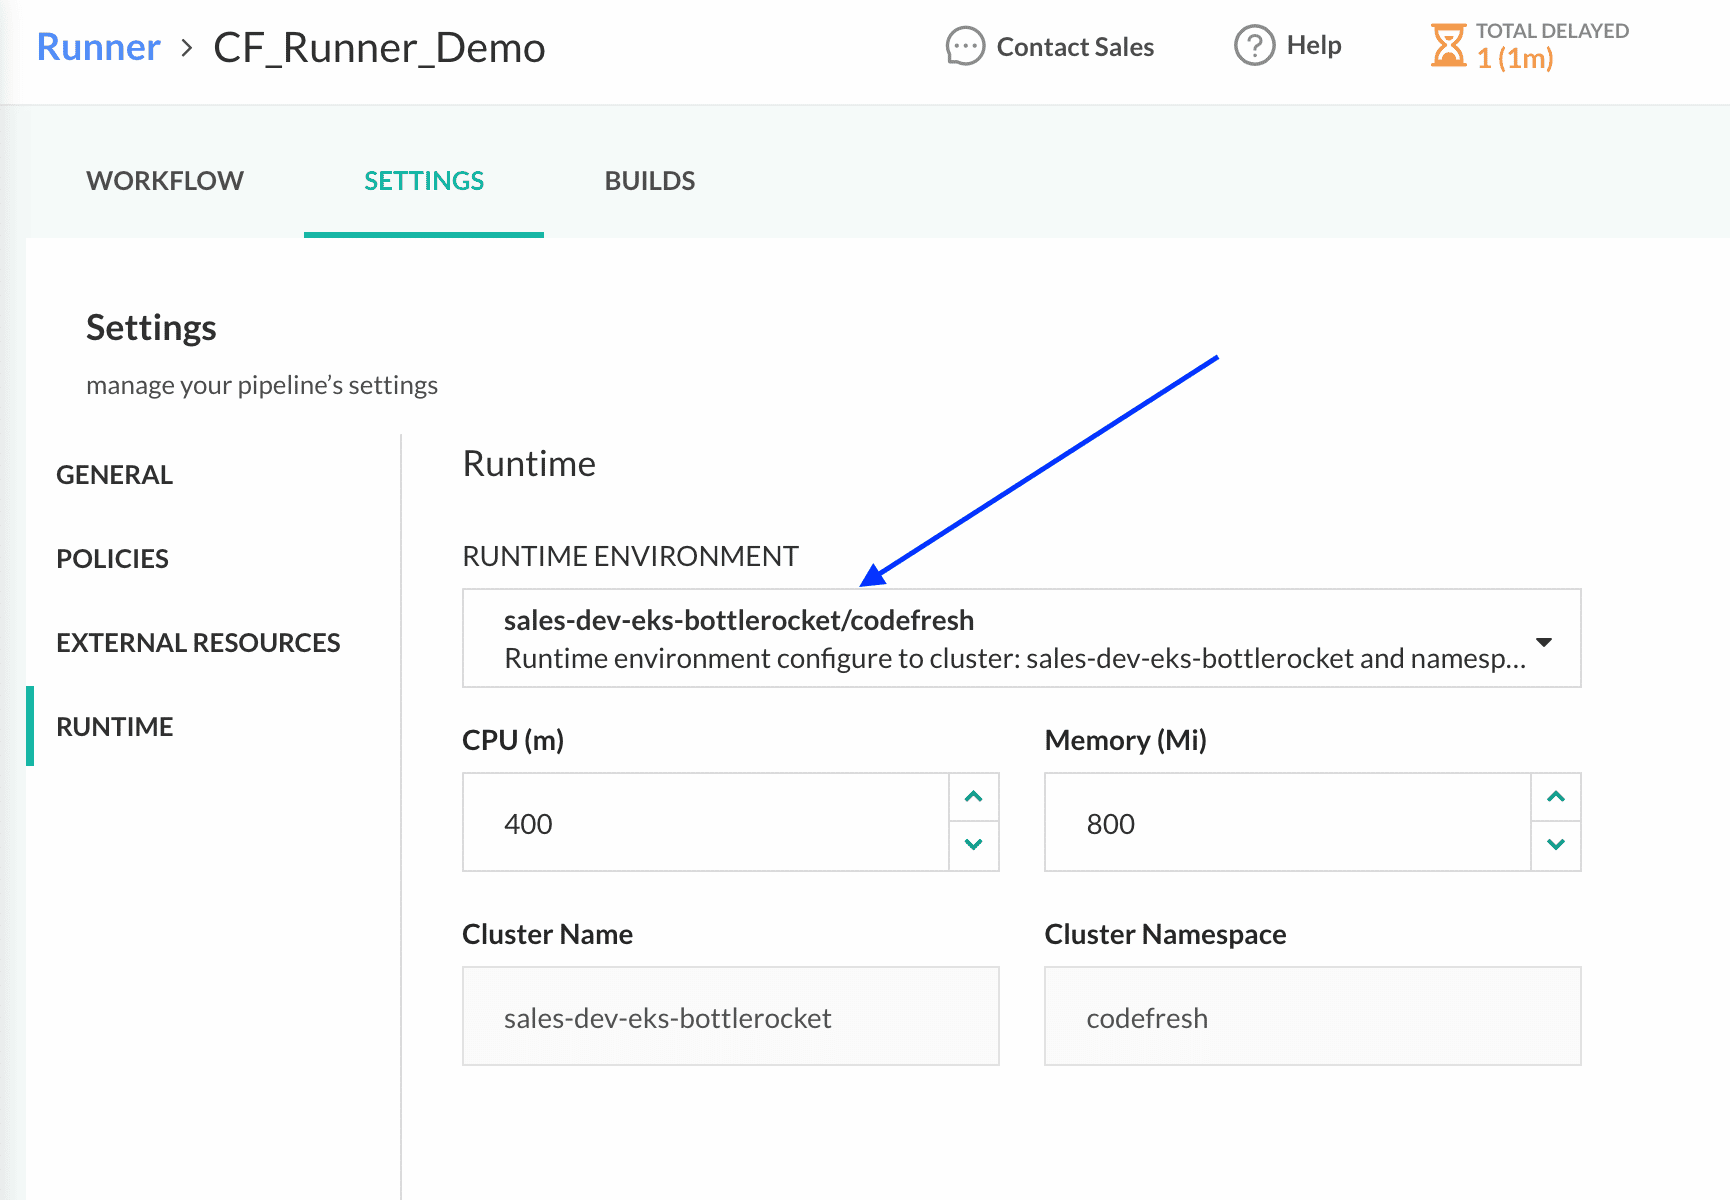Open the General settings section
This screenshot has width=1730, height=1200.
click(x=115, y=475)
